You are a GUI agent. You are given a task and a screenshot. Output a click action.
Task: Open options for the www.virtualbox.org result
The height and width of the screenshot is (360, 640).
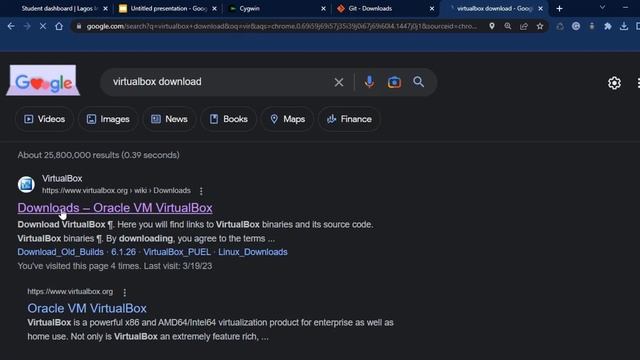tap(124, 292)
